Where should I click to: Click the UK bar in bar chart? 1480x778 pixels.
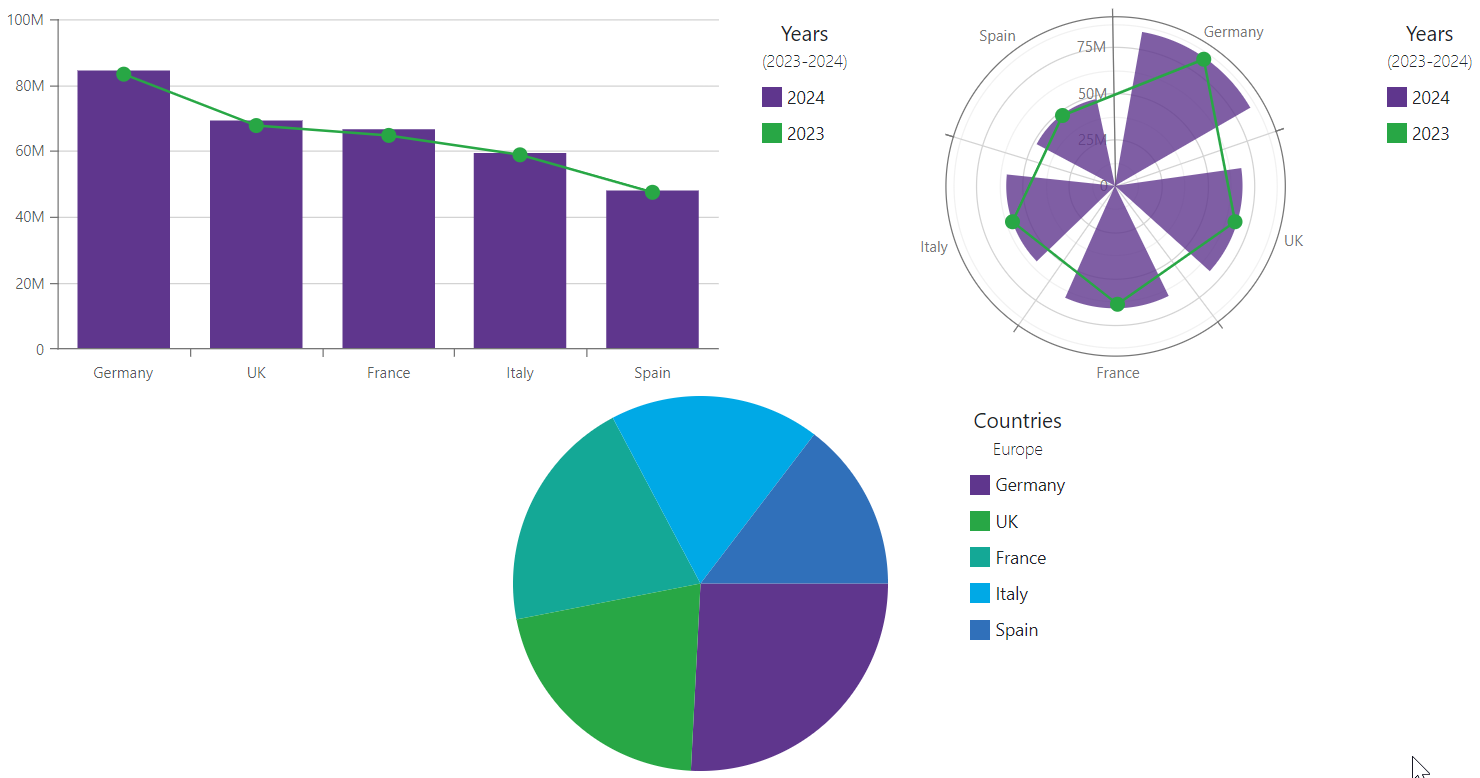point(256,235)
